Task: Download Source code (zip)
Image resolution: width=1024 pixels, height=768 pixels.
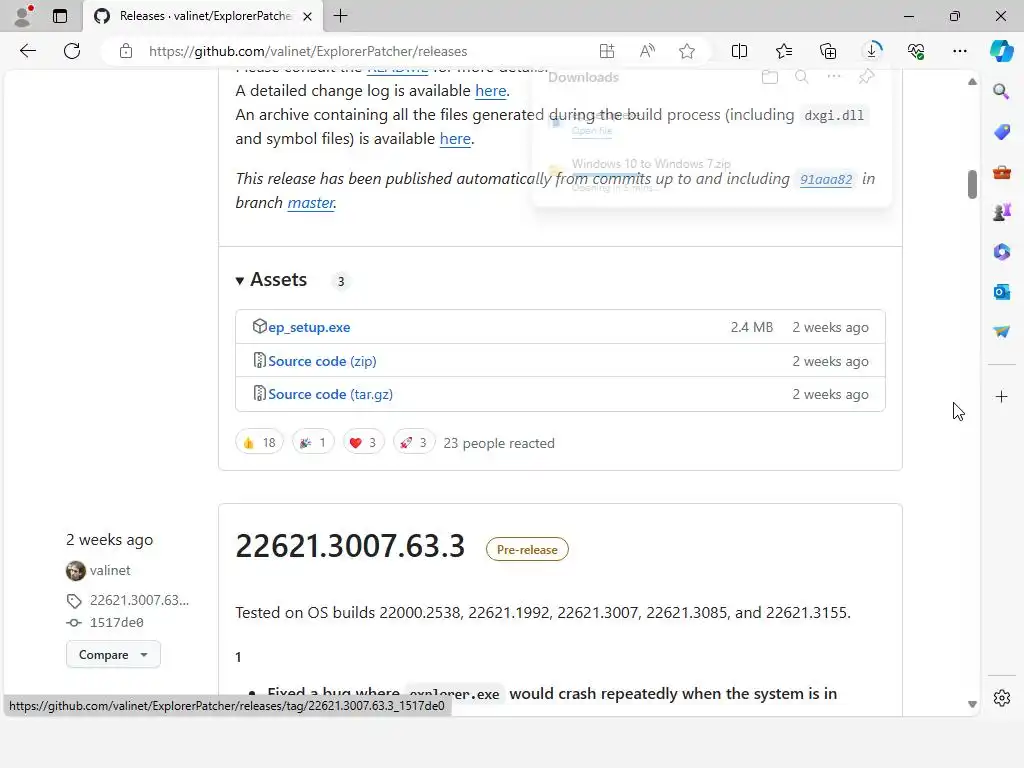Action: point(322,361)
